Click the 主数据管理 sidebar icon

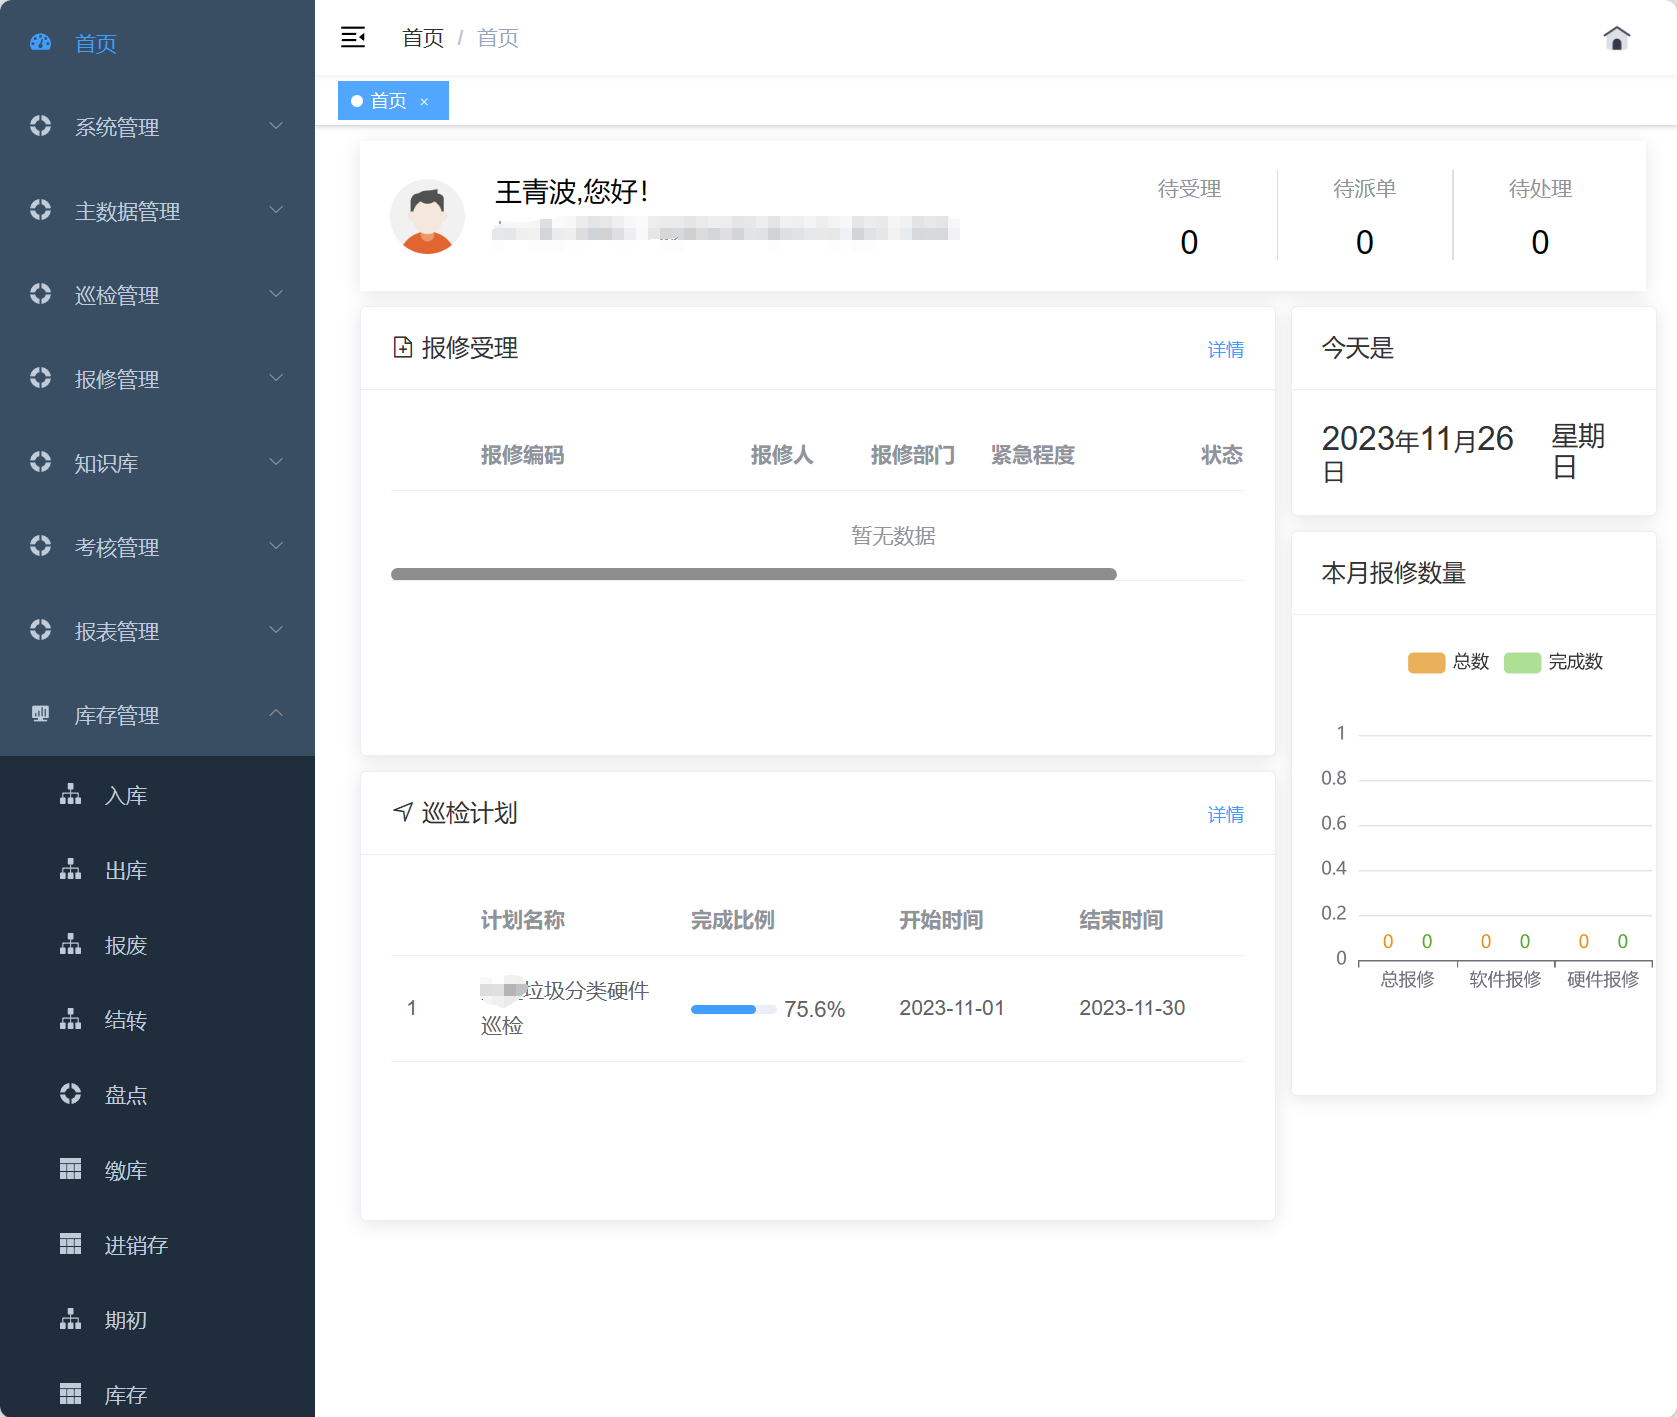[40, 210]
